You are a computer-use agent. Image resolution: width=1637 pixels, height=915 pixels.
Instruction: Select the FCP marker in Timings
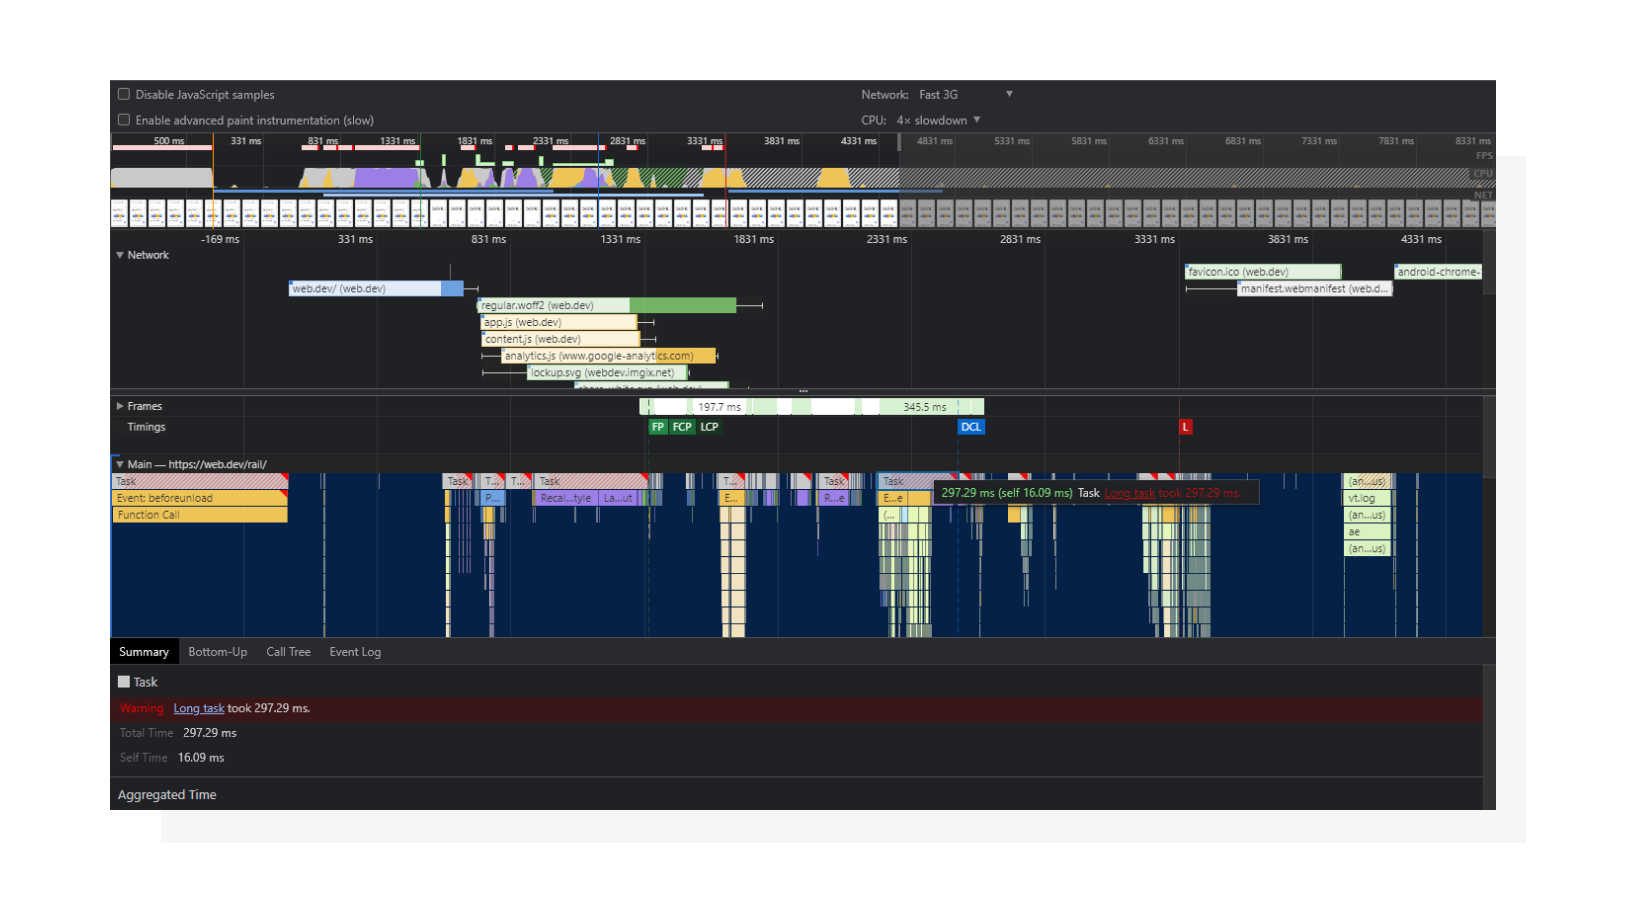pos(681,427)
